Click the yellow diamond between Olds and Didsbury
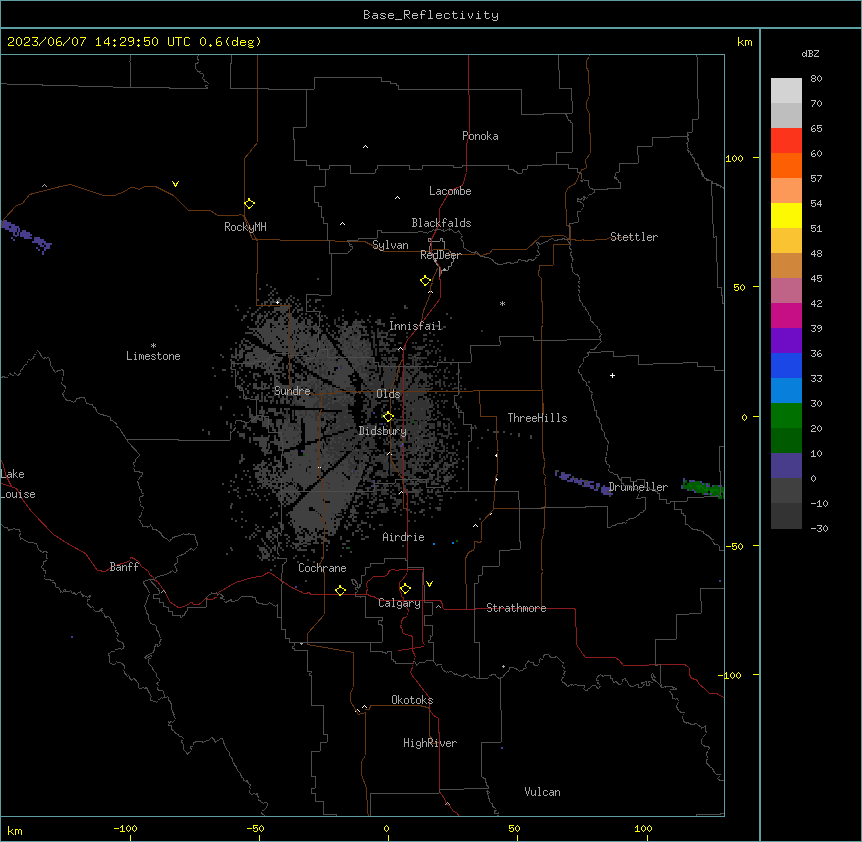 click(388, 417)
